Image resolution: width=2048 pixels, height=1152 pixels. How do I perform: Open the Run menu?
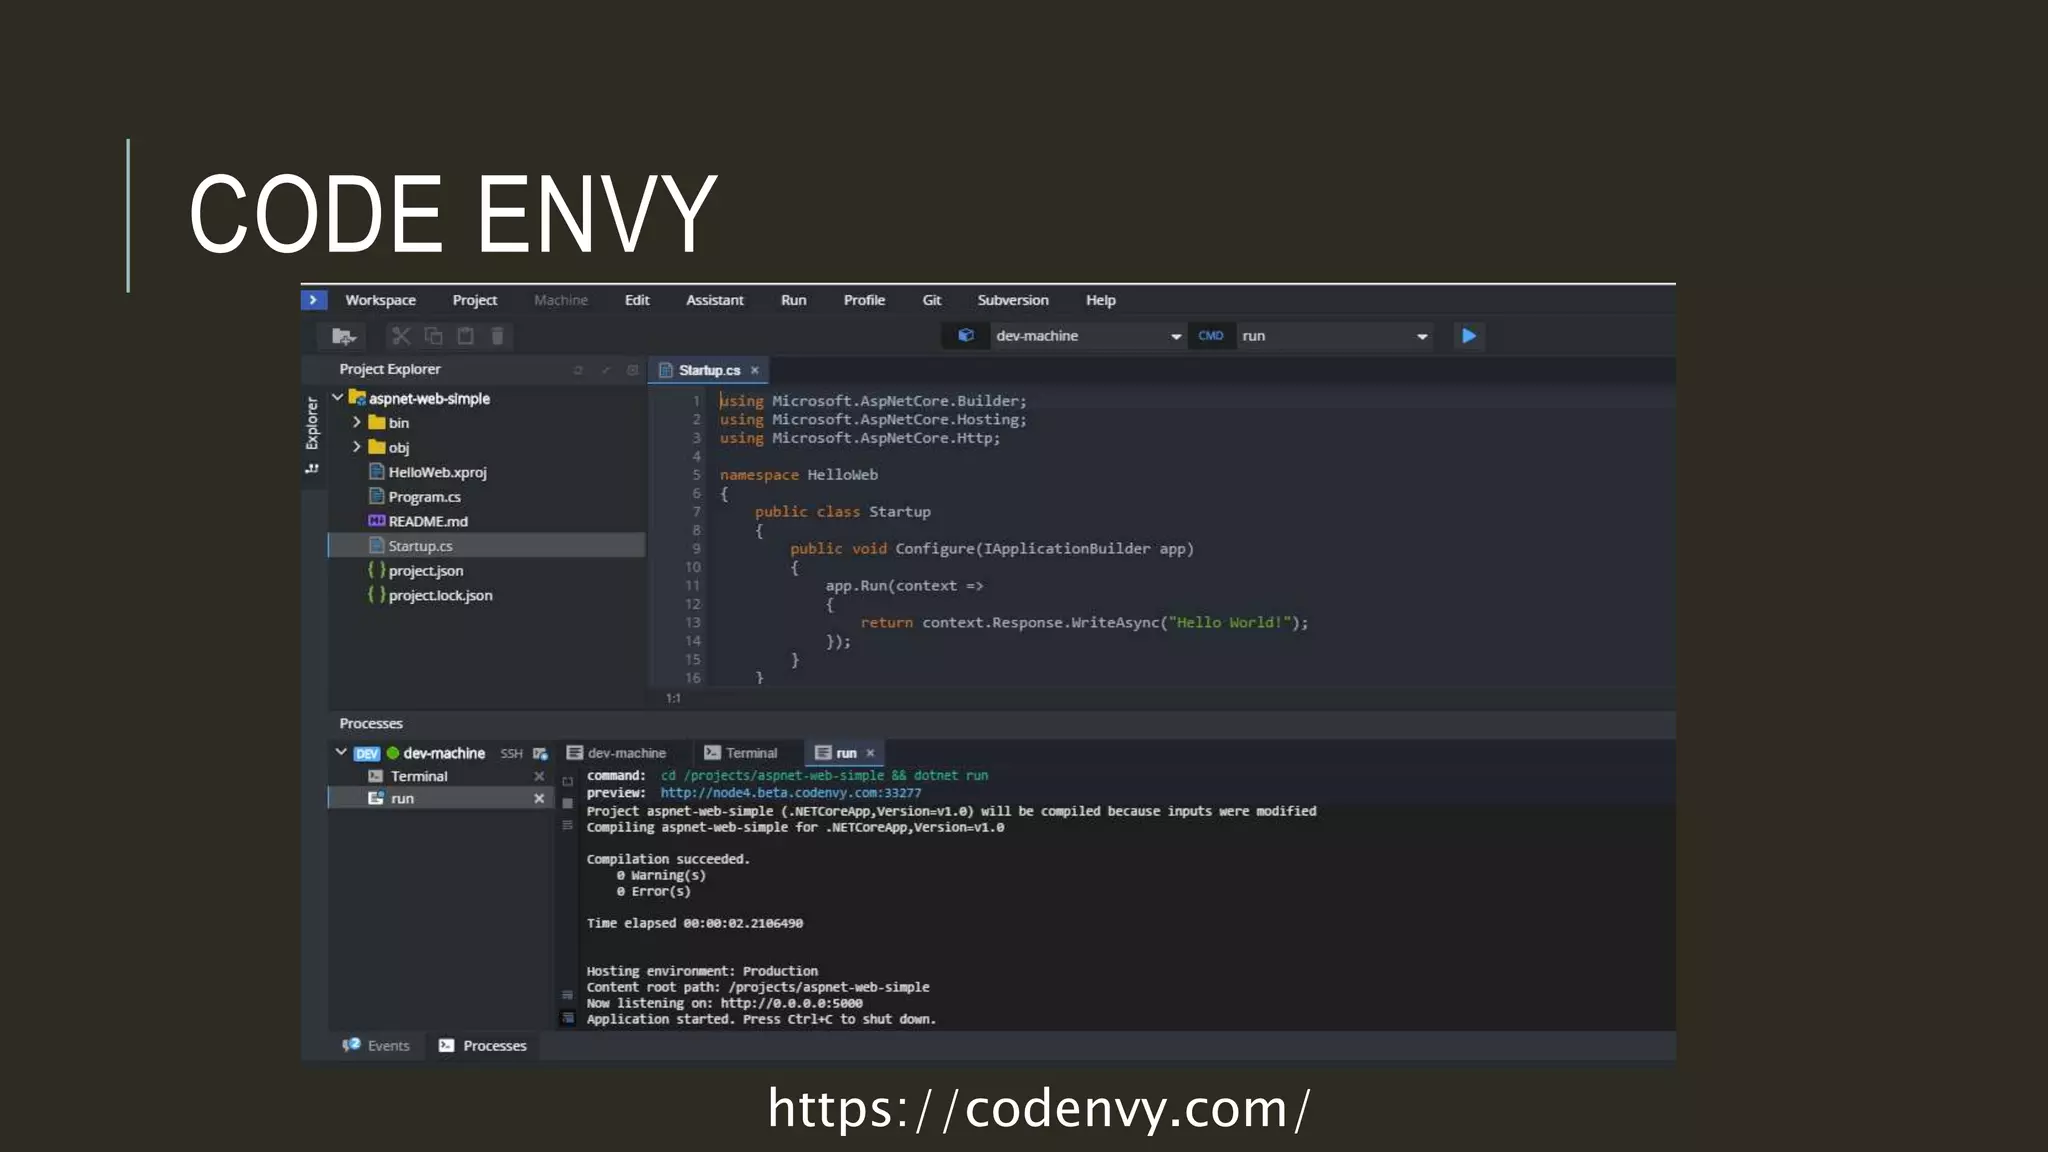793,300
